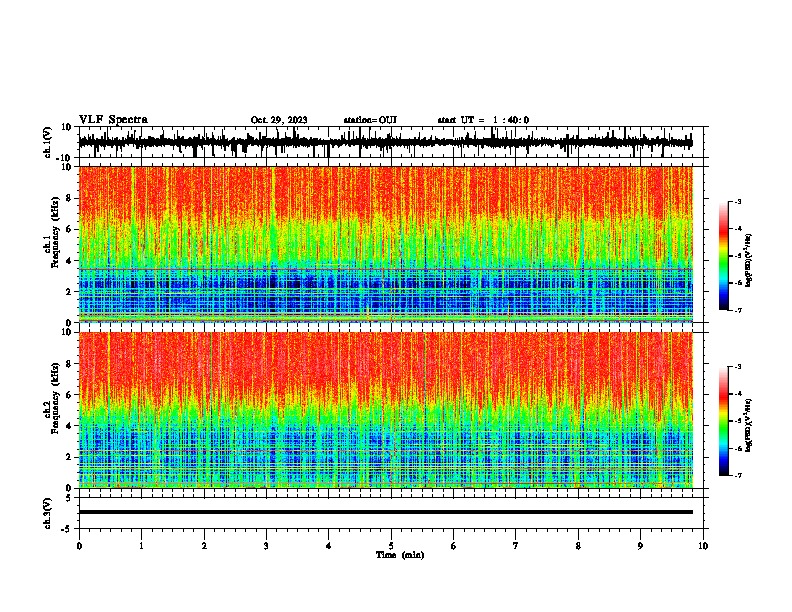792x612 pixels.
Task: Click the flat black ch.3 trace line
Action: point(385,512)
